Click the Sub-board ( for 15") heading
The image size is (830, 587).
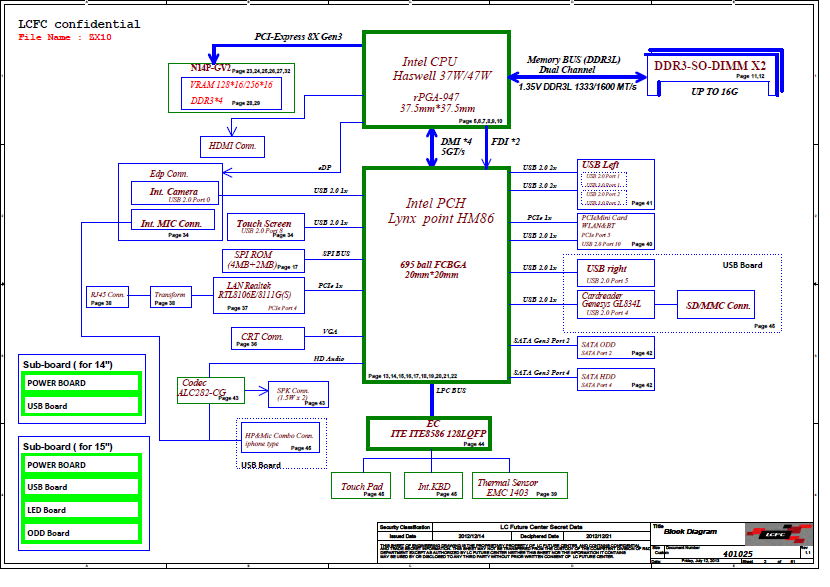click(68, 447)
